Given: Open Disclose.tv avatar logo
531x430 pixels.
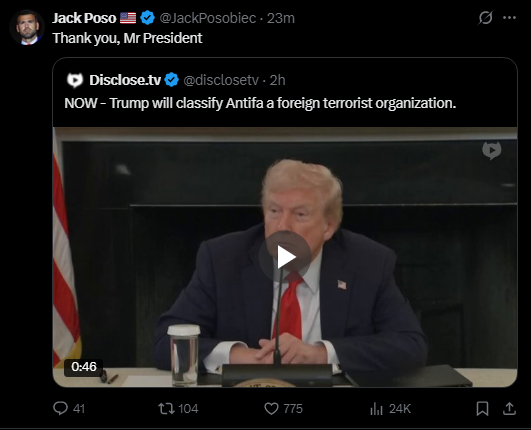Looking at the screenshot, I should (x=75, y=80).
